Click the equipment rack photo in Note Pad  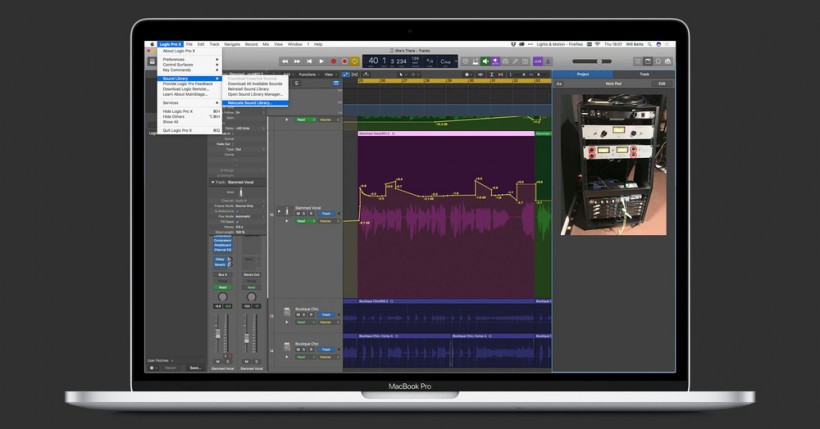pos(612,164)
